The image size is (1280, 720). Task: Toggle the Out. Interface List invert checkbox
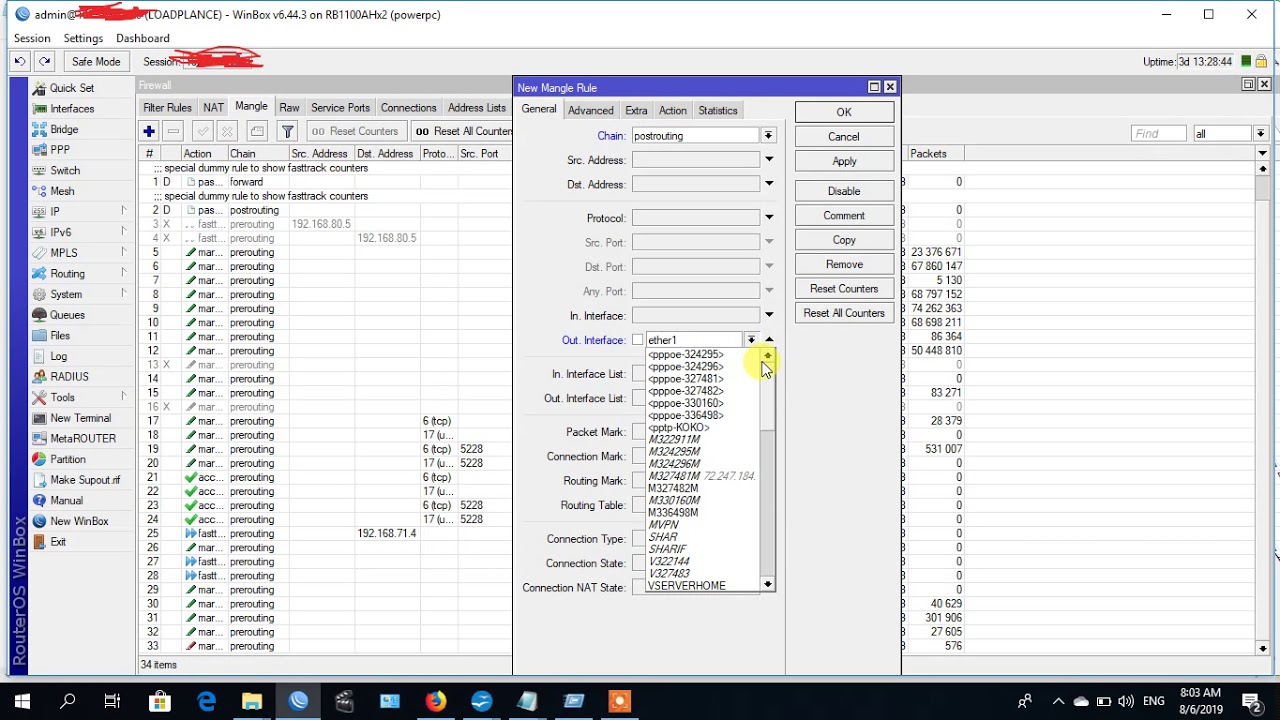pyautogui.click(x=637, y=398)
